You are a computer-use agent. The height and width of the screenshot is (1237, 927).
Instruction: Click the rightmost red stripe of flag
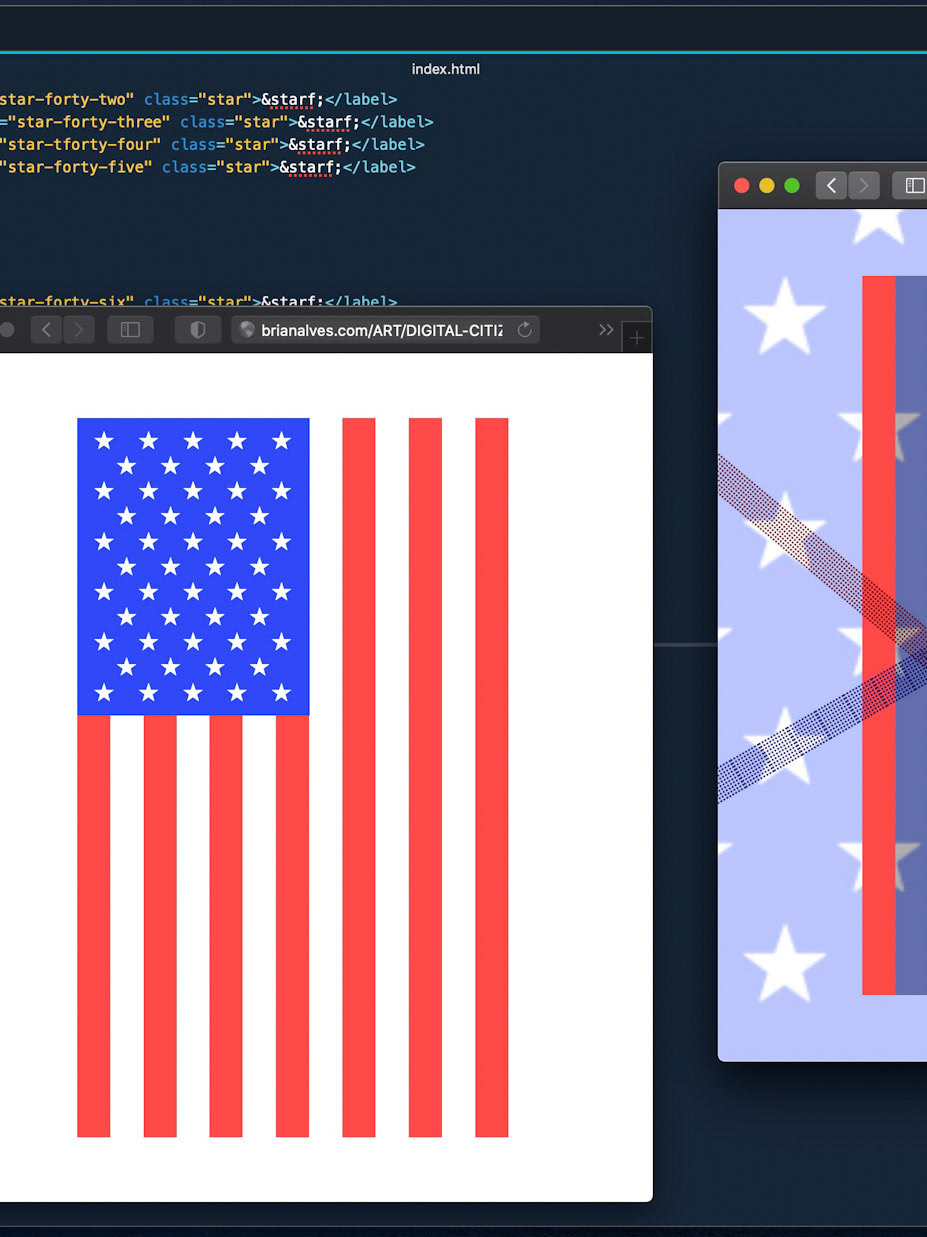(491, 777)
